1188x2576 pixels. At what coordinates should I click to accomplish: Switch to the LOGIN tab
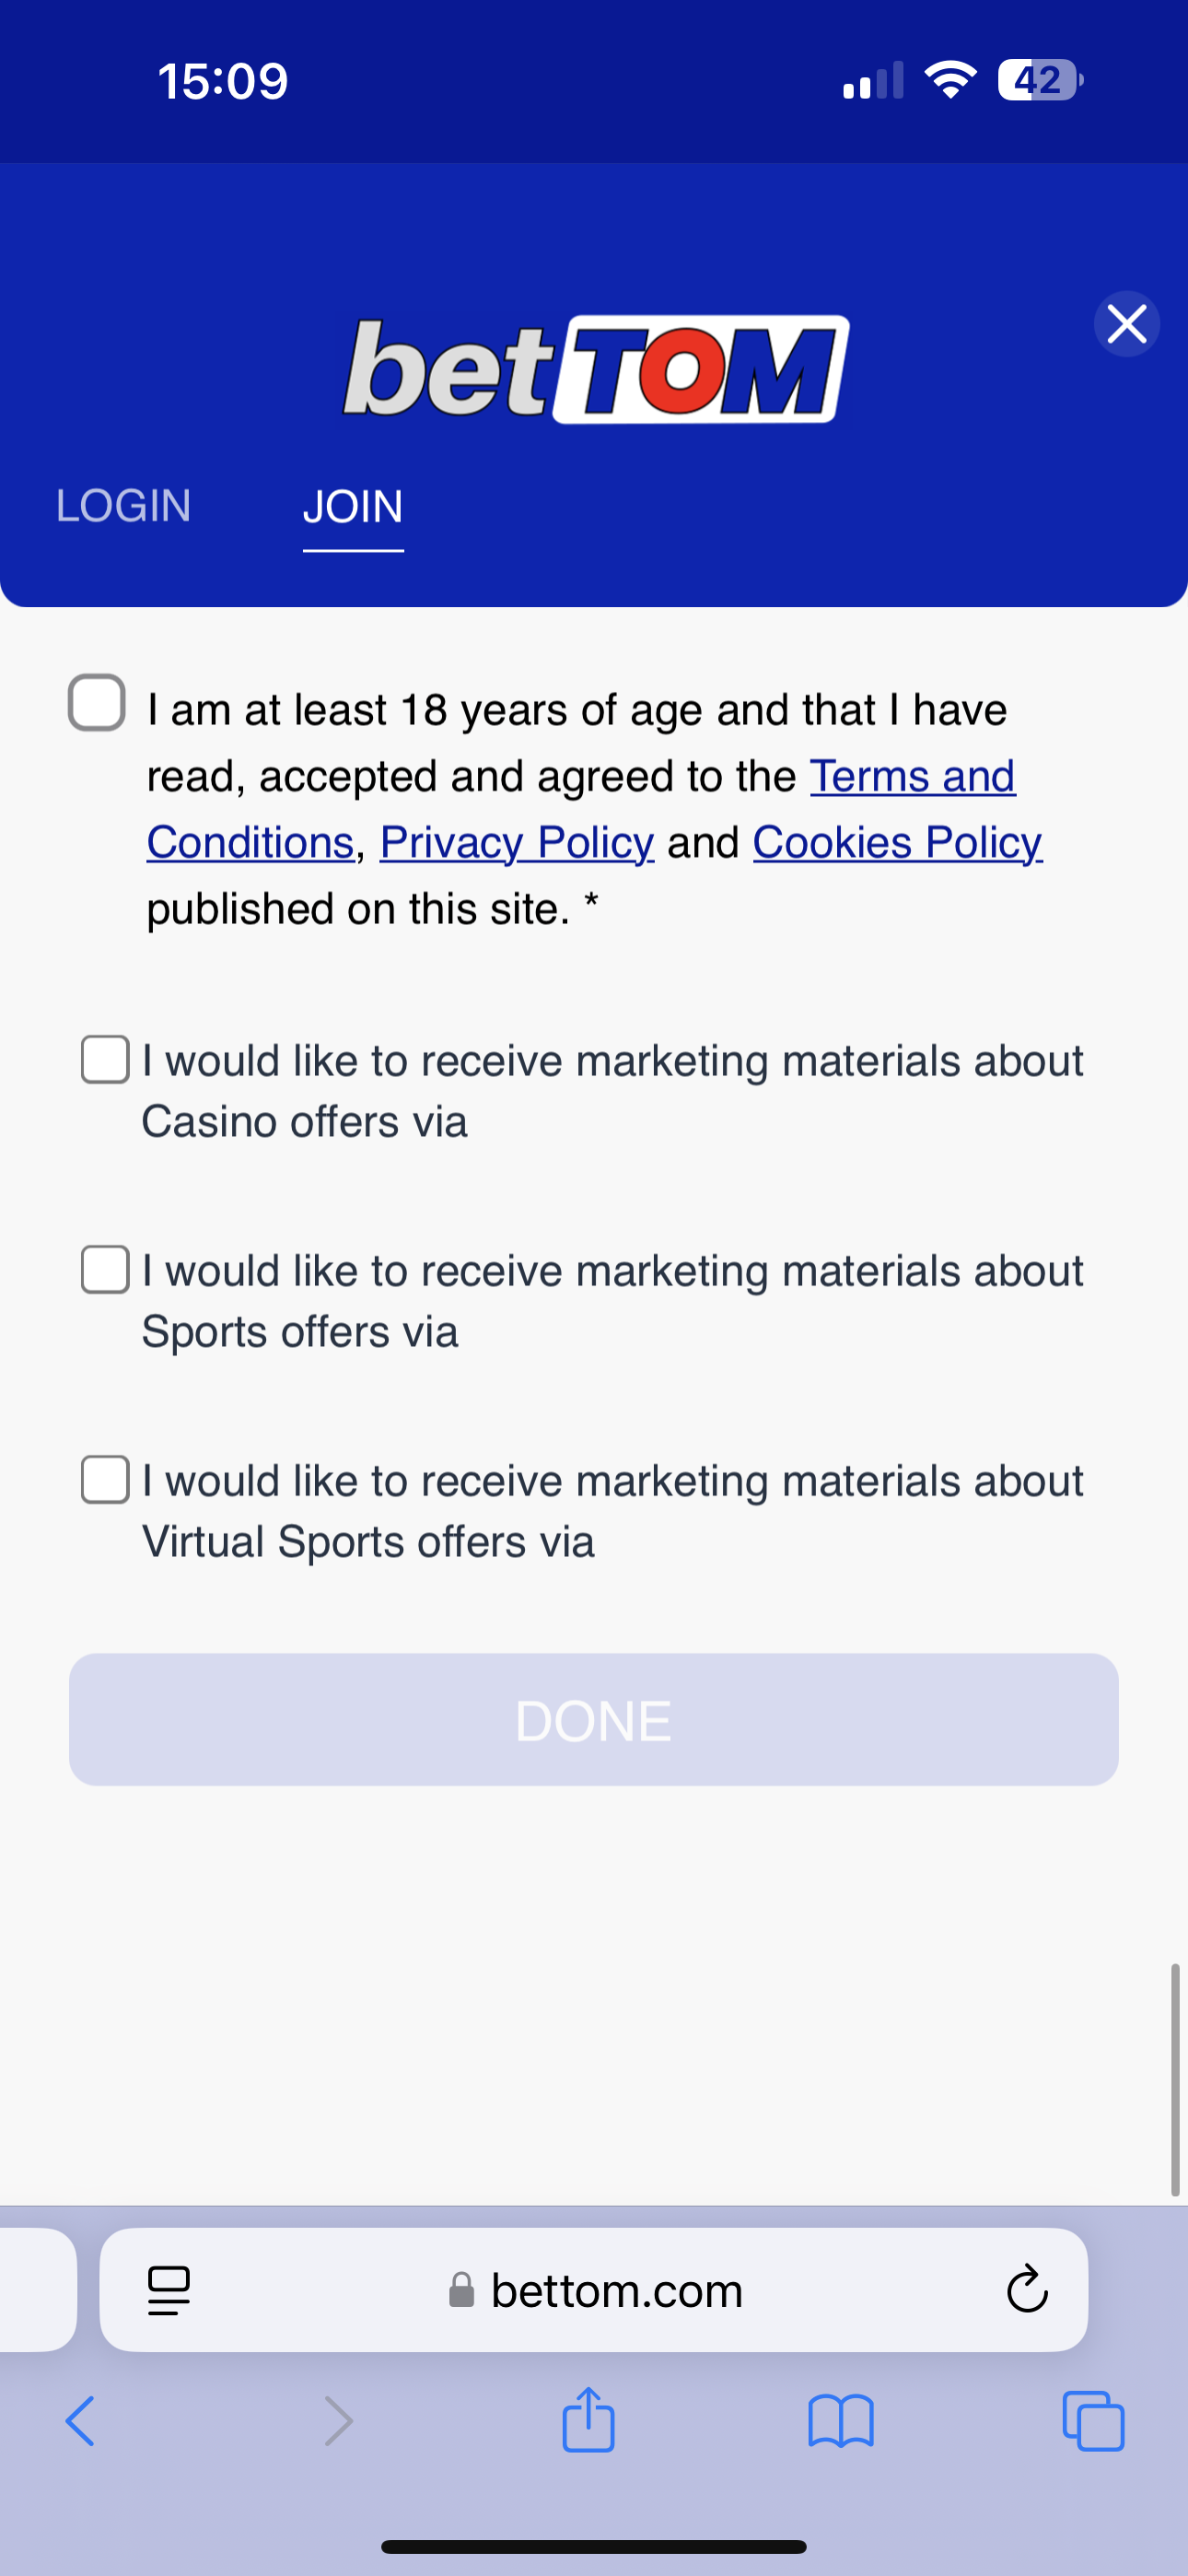pos(123,506)
